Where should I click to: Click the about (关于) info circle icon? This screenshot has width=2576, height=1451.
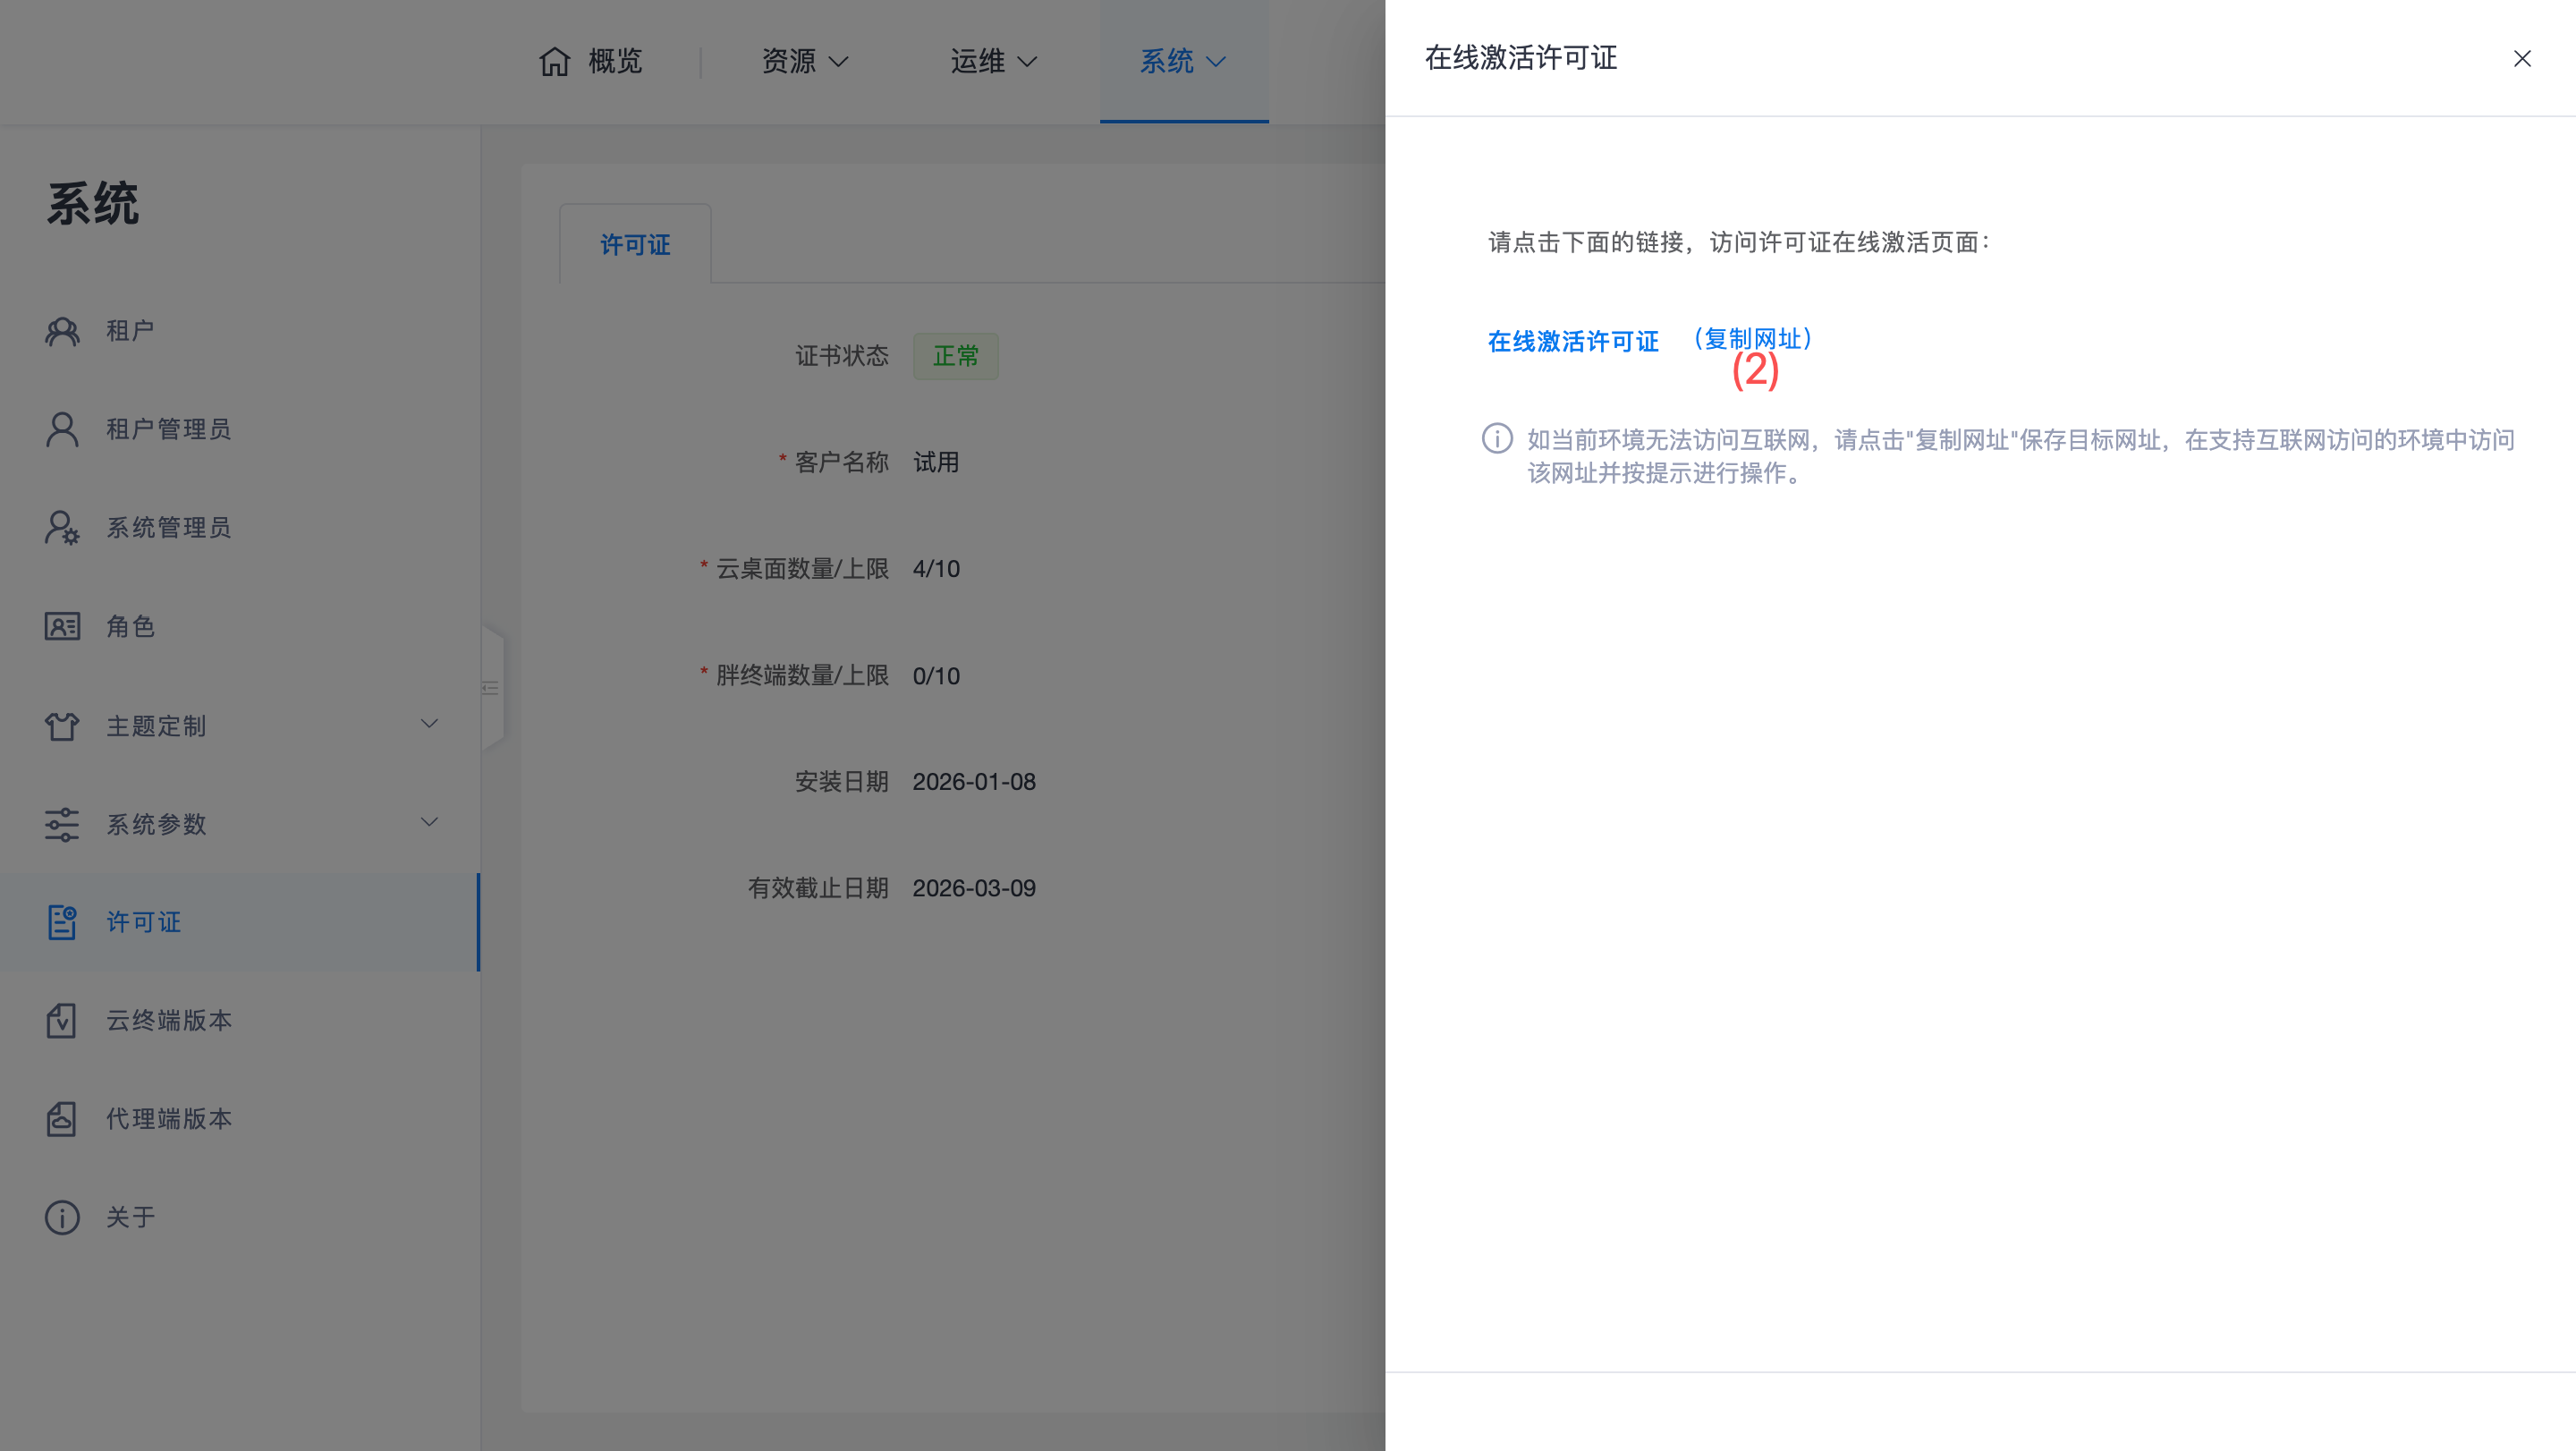62,1217
